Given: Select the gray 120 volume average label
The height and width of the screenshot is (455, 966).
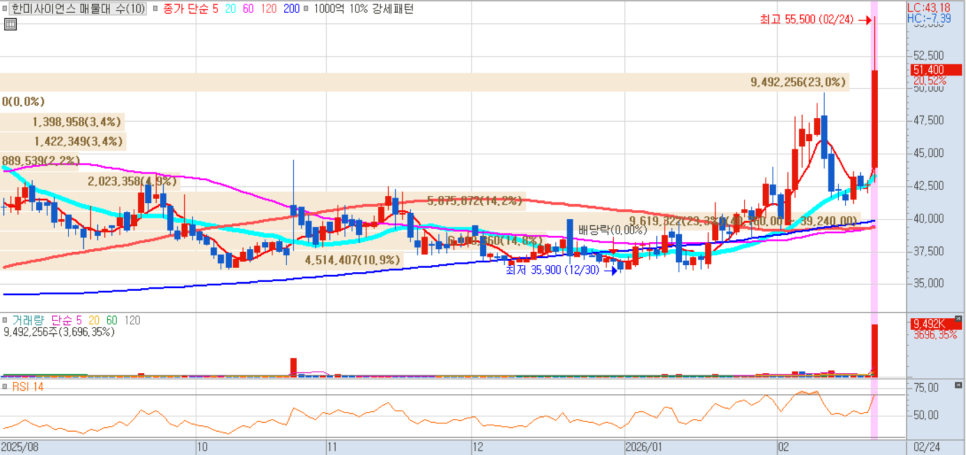Looking at the screenshot, I should point(132,321).
